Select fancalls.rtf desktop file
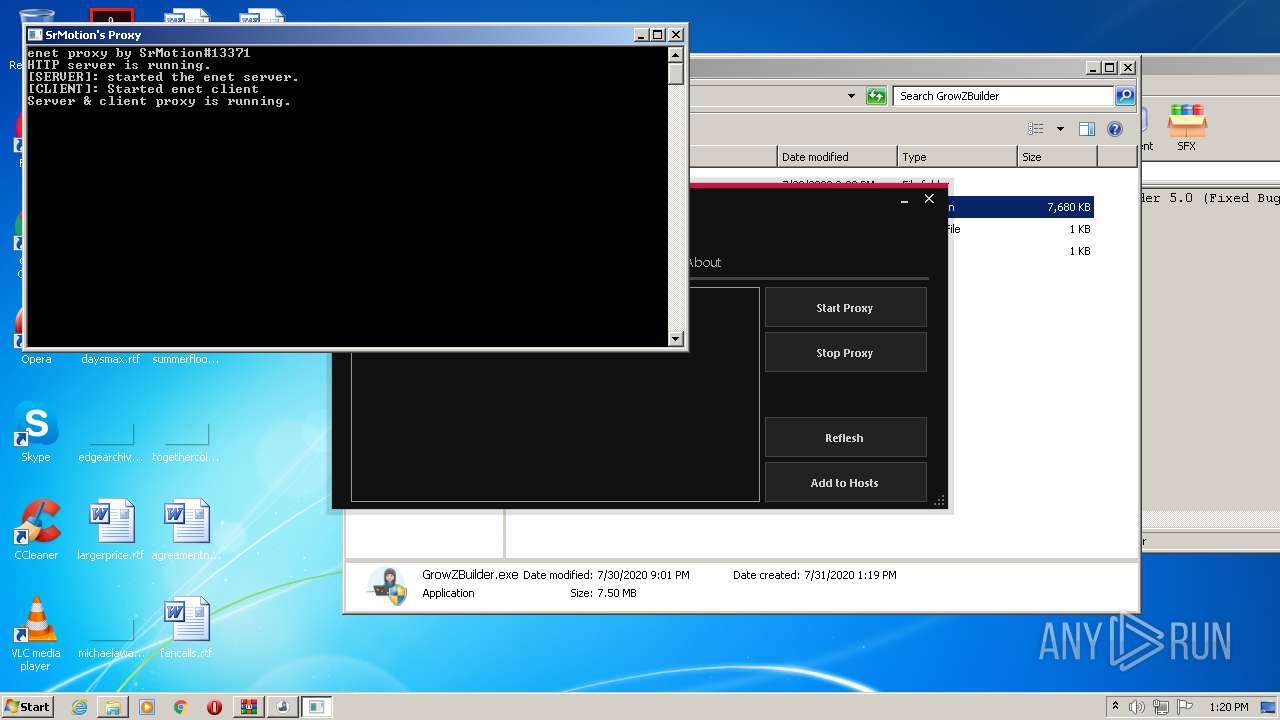 tap(186, 629)
